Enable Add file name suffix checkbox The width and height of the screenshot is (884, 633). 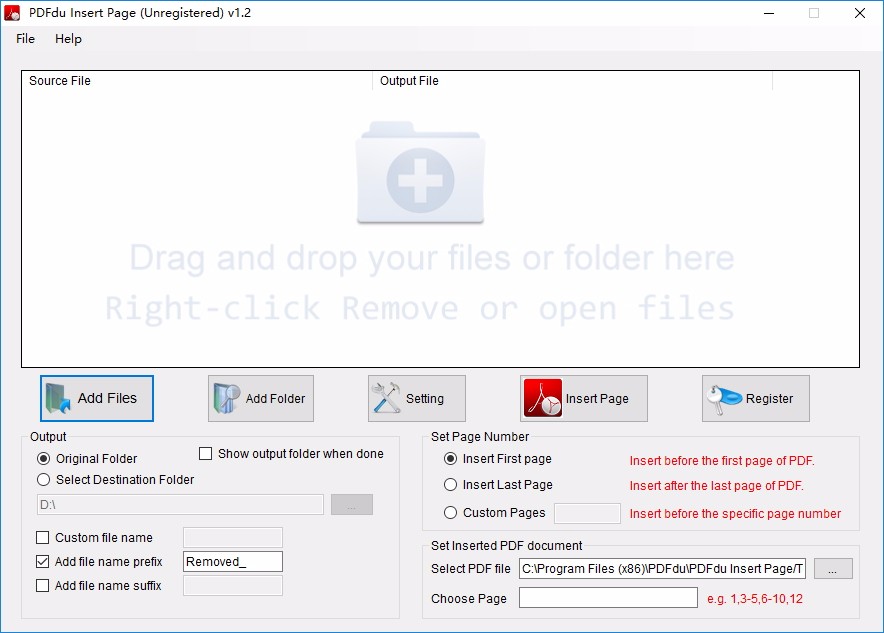(x=42, y=586)
